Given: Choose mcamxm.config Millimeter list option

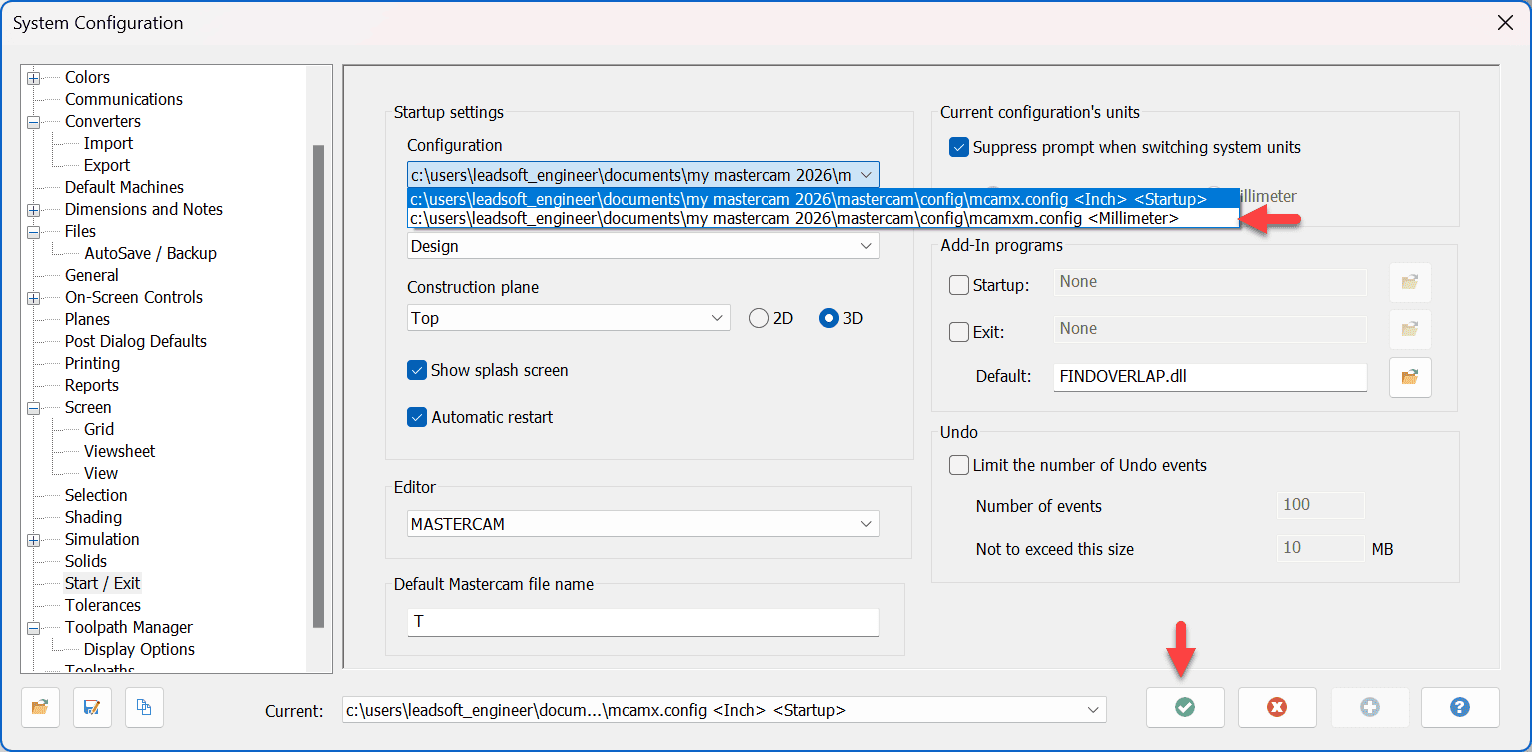Looking at the screenshot, I should [x=823, y=217].
